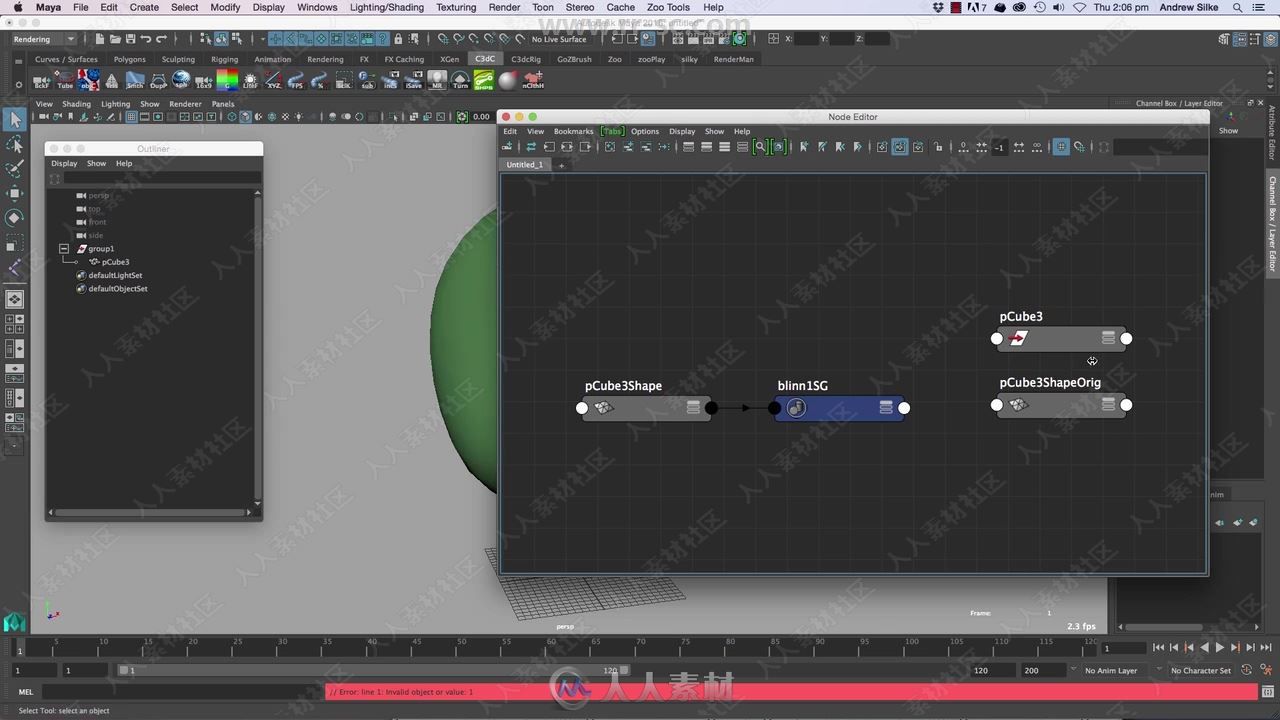
Task: Toggle pCube3Shape node view mode button
Action: (x=693, y=407)
